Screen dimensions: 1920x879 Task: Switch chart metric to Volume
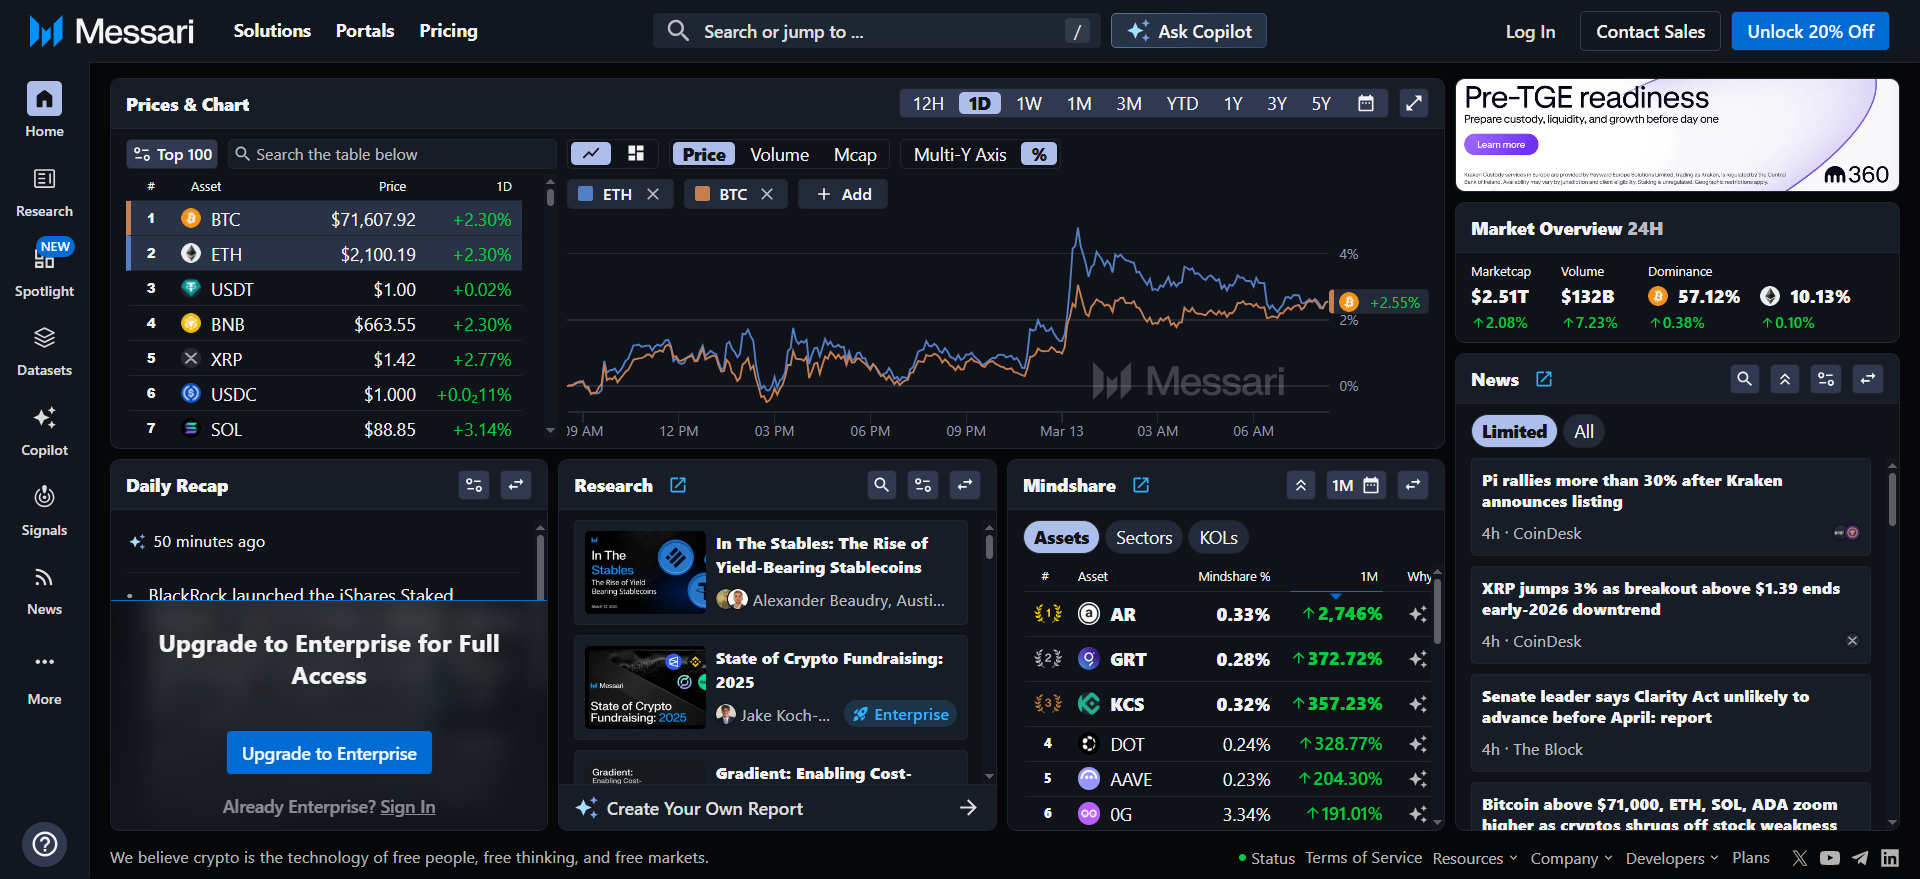[780, 154]
